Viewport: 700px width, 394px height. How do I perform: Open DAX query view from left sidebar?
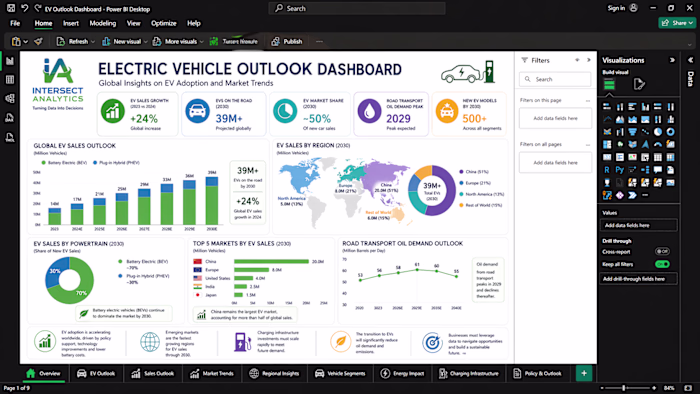coord(10,118)
